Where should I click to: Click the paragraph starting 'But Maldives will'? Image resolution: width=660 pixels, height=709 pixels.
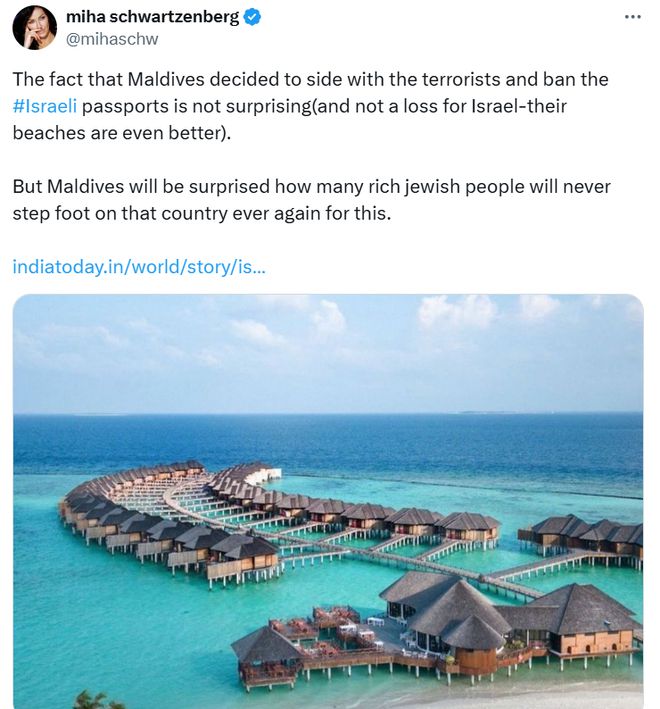click(x=311, y=200)
